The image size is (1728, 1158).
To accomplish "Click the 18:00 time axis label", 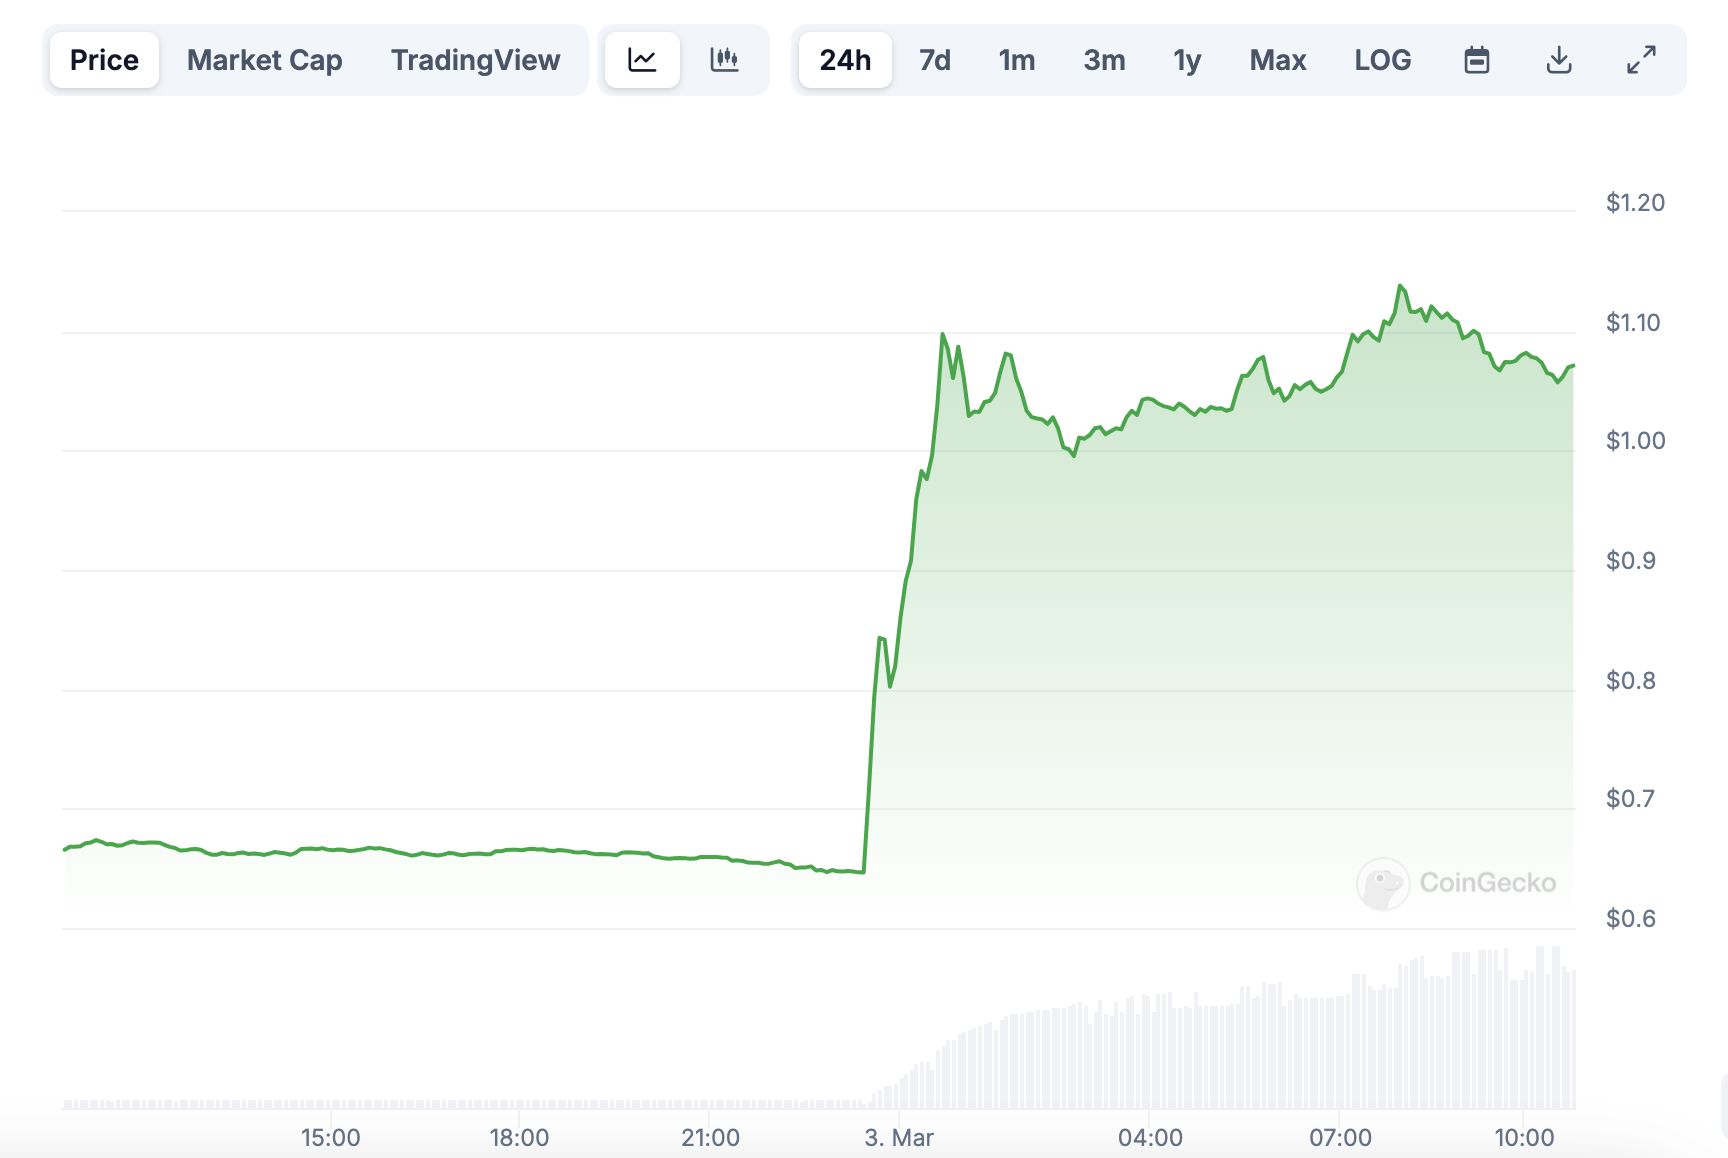I will tap(519, 1137).
